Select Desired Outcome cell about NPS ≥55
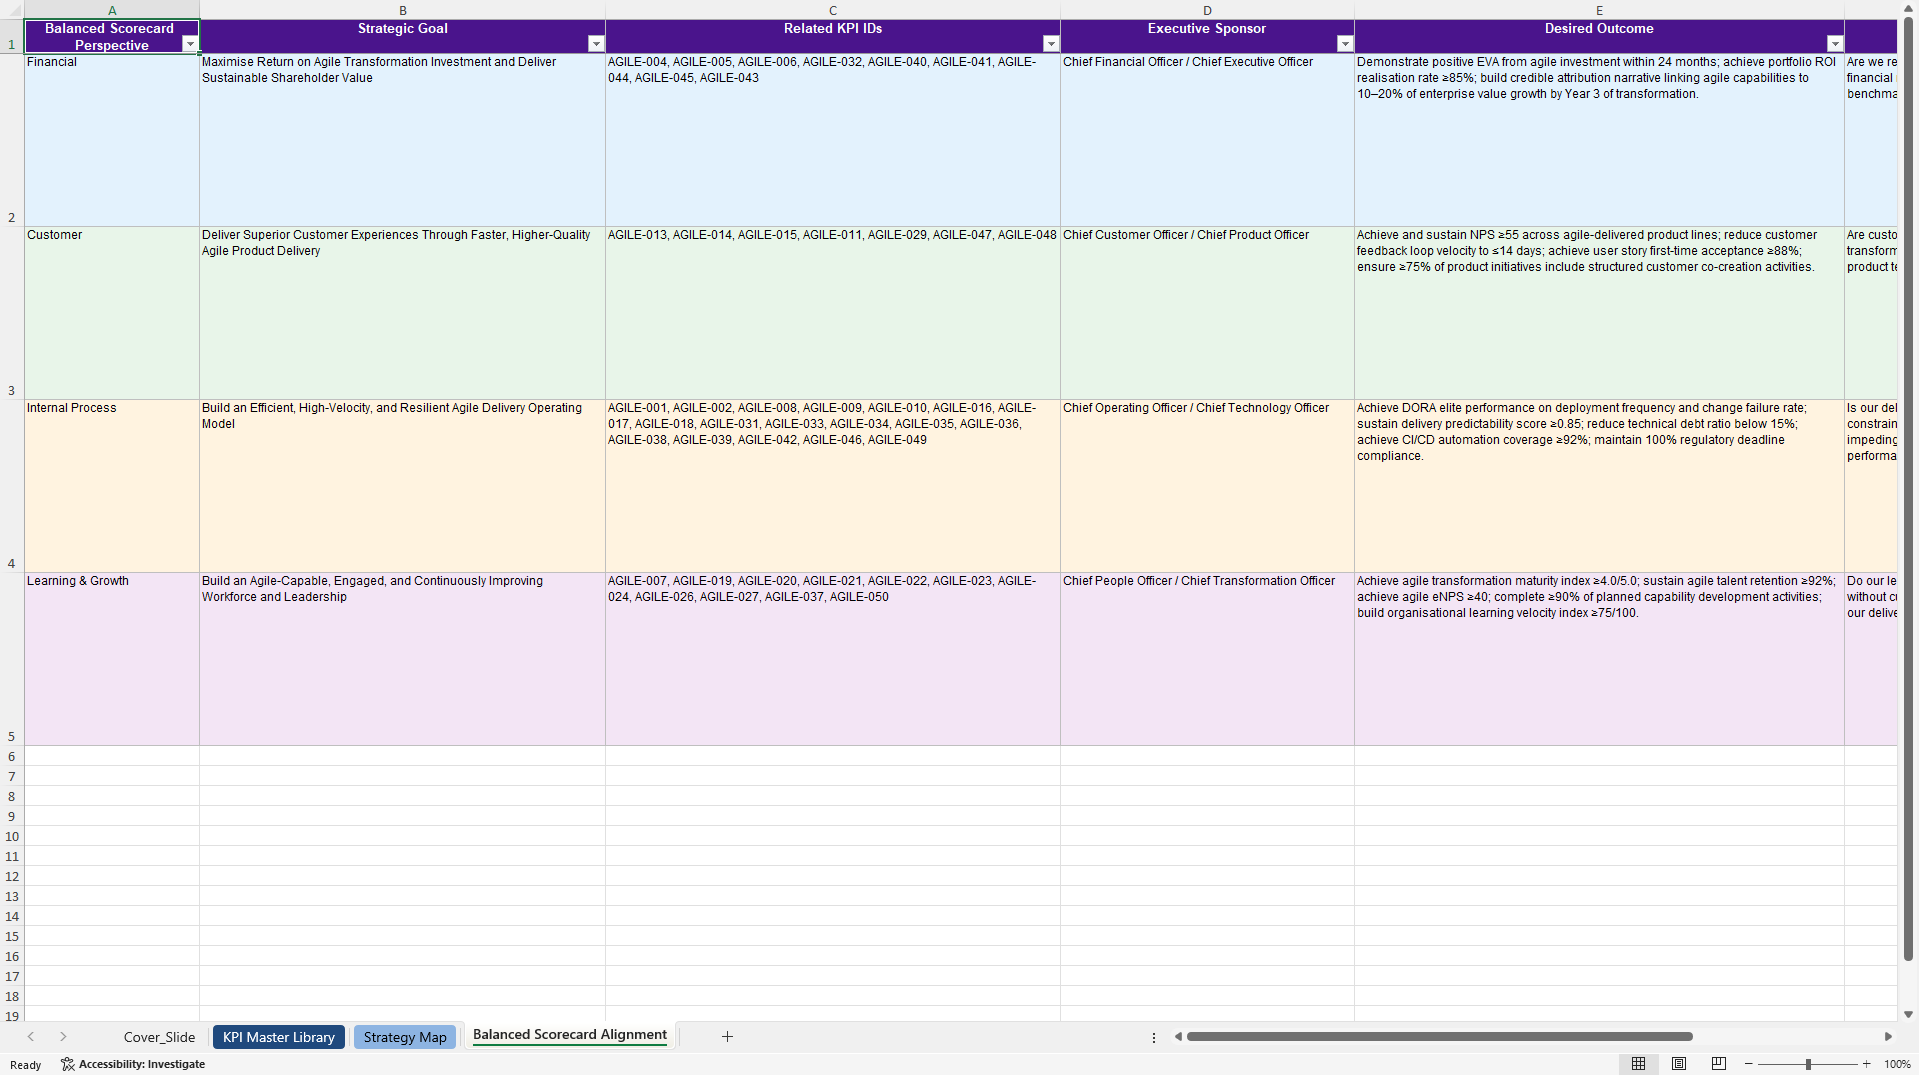Screen dimensions: 1919x1075 click(1599, 313)
